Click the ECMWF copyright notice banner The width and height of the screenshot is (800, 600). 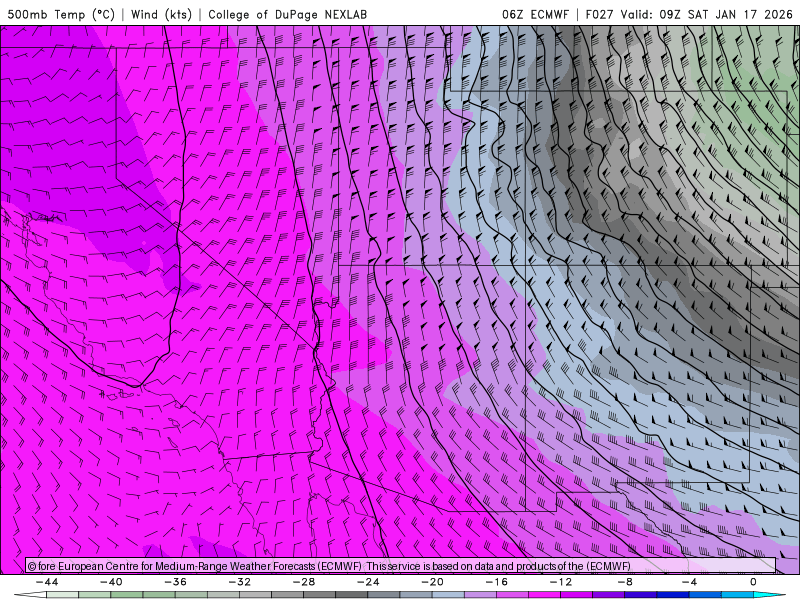(401, 566)
